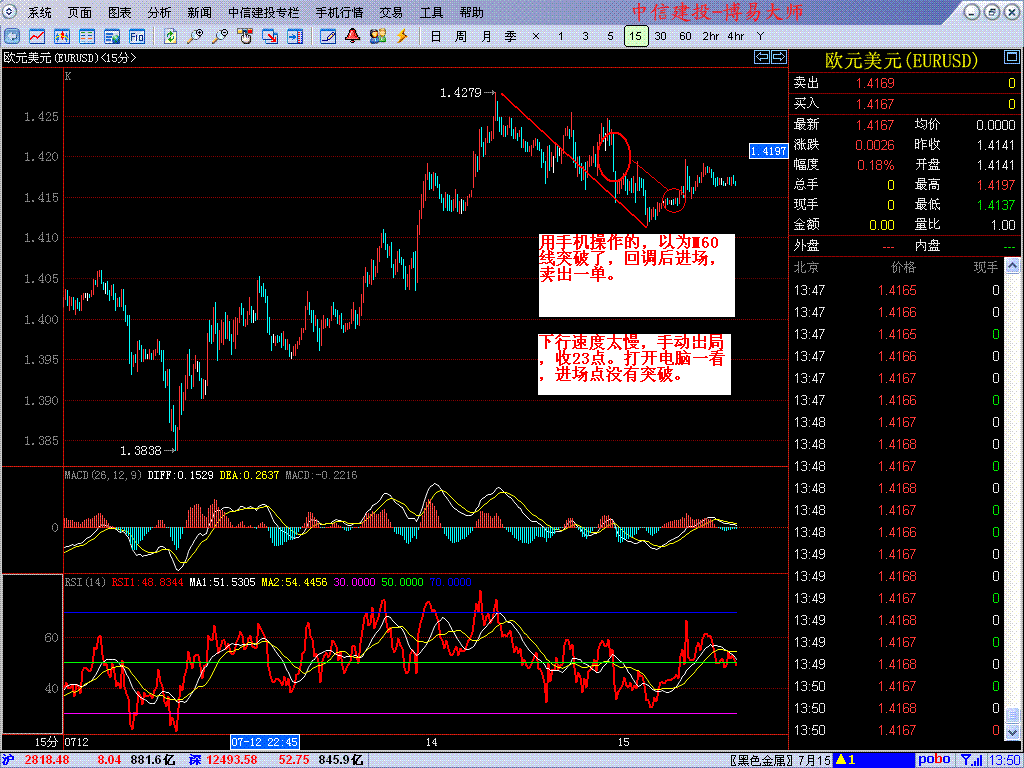Click the 1.4197 price axis label
Image resolution: width=1024 pixels, height=768 pixels.
[x=768, y=151]
